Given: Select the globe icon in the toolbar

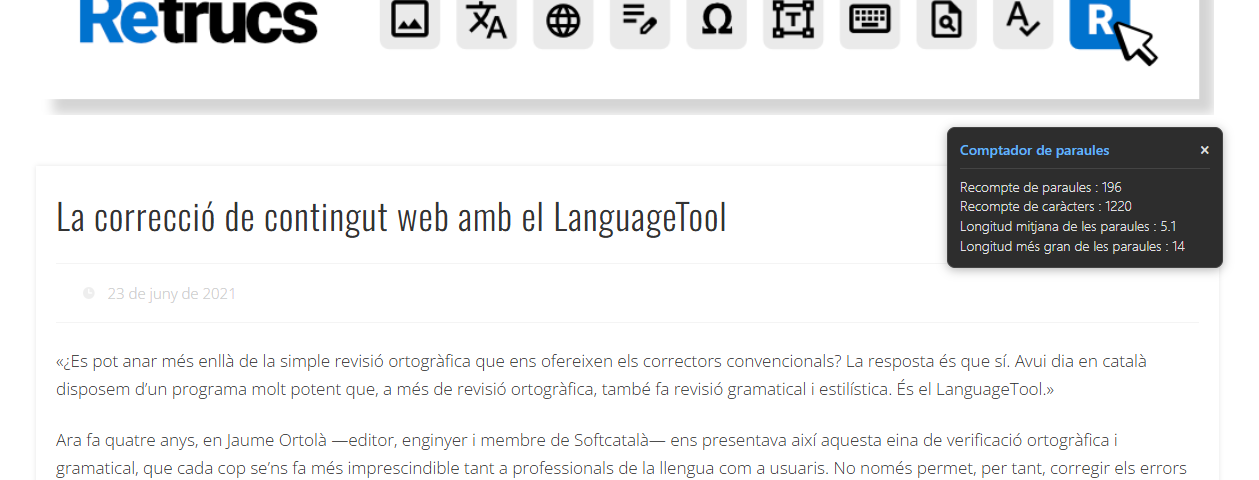Looking at the screenshot, I should click(x=563, y=21).
